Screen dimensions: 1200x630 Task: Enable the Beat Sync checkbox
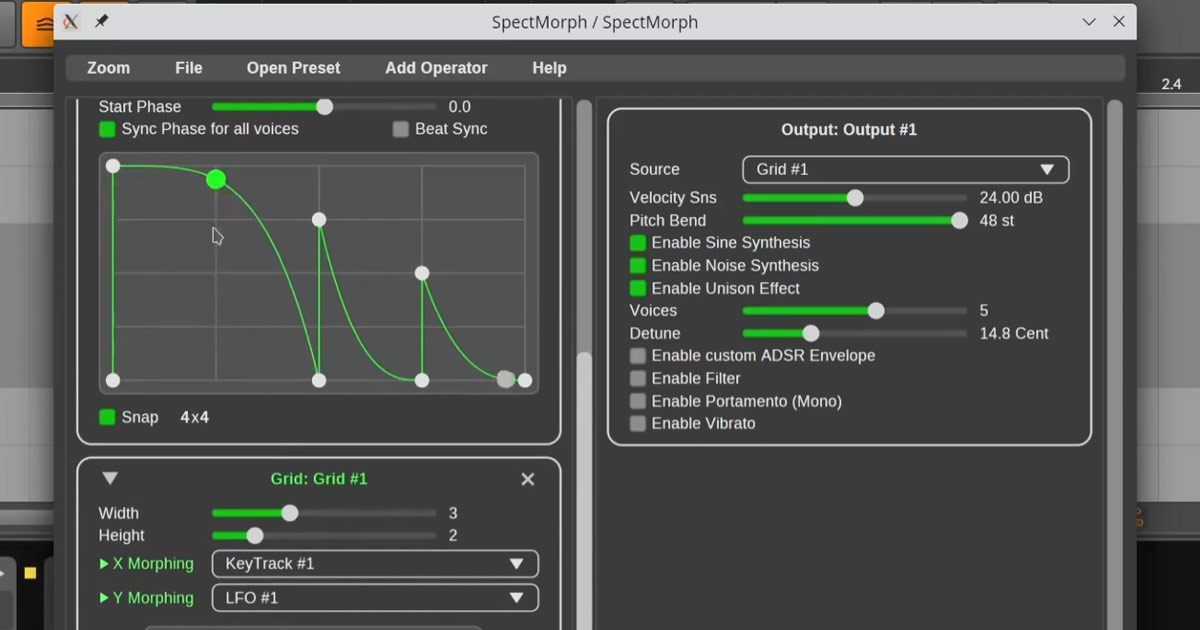(400, 128)
